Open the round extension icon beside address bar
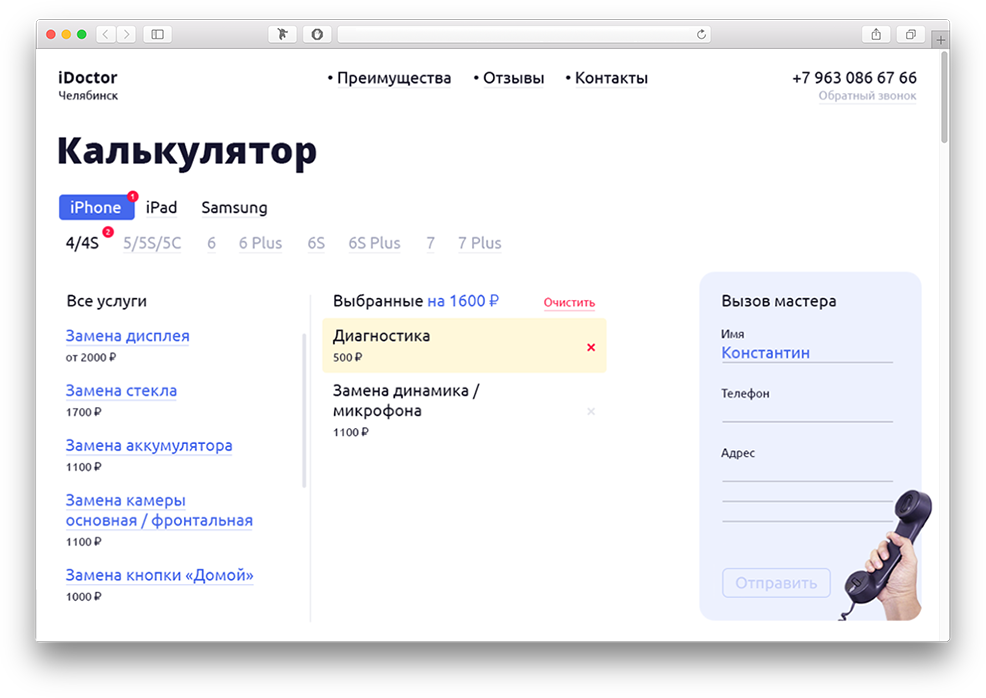Image resolution: width=986 pixels, height=698 pixels. click(317, 34)
